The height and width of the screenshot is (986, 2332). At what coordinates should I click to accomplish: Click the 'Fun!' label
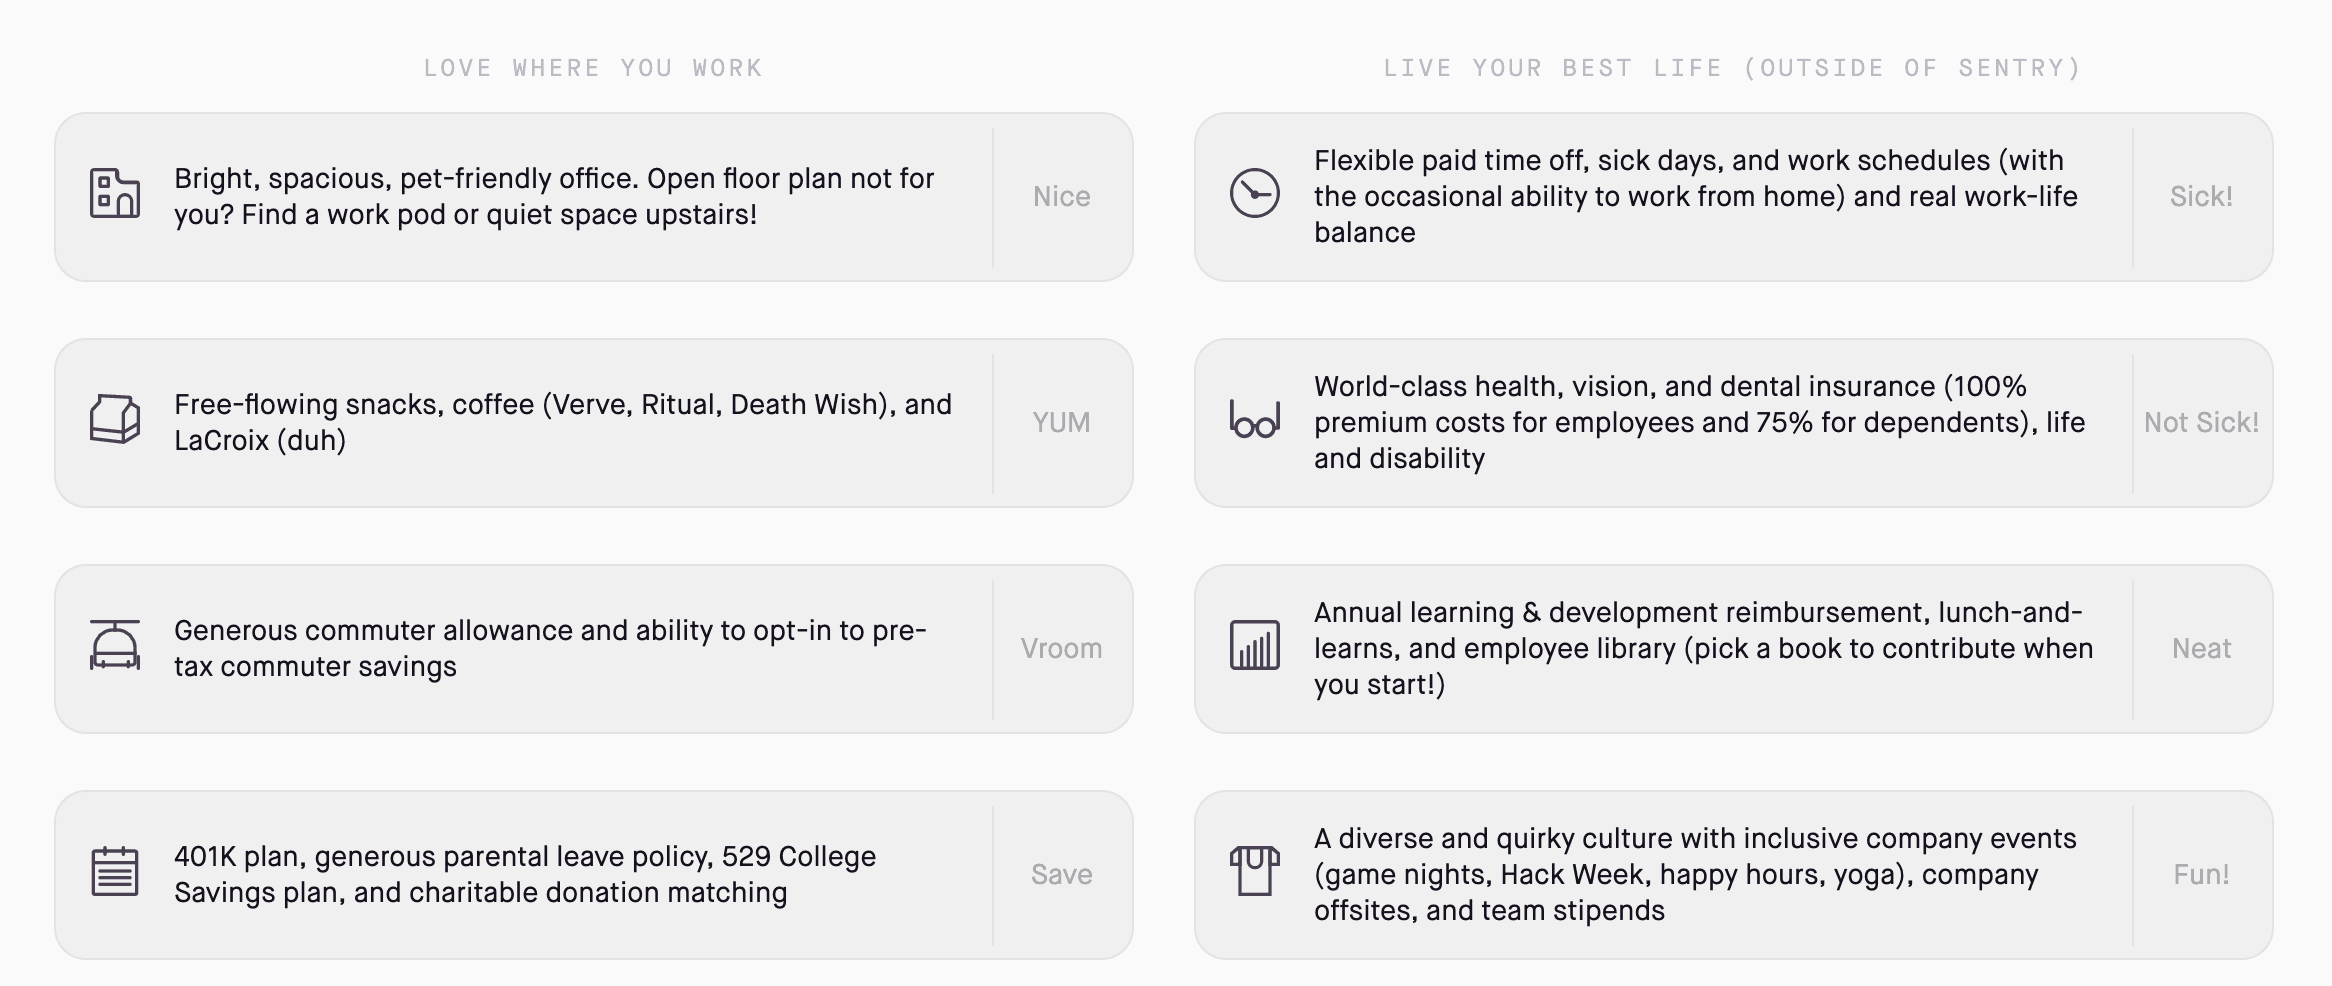[2201, 875]
